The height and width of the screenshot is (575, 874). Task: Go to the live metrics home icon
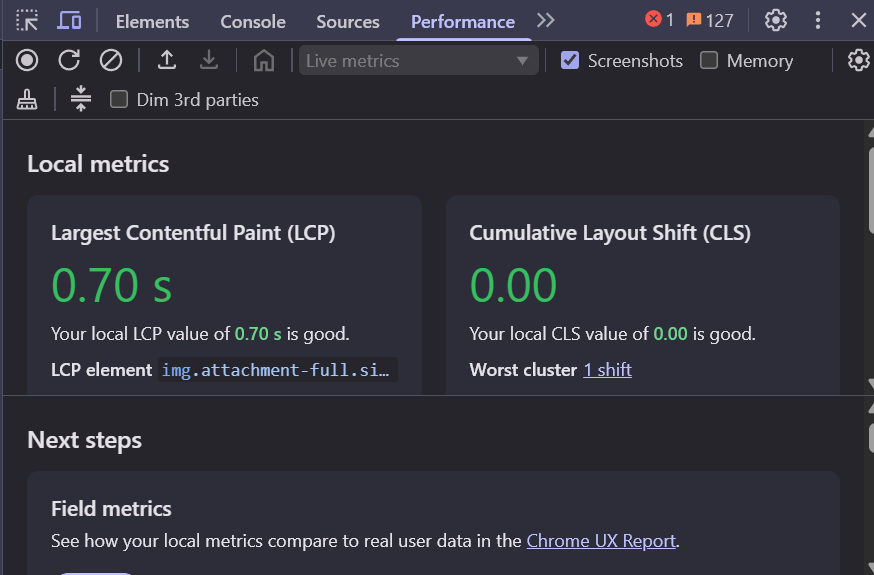click(x=264, y=60)
